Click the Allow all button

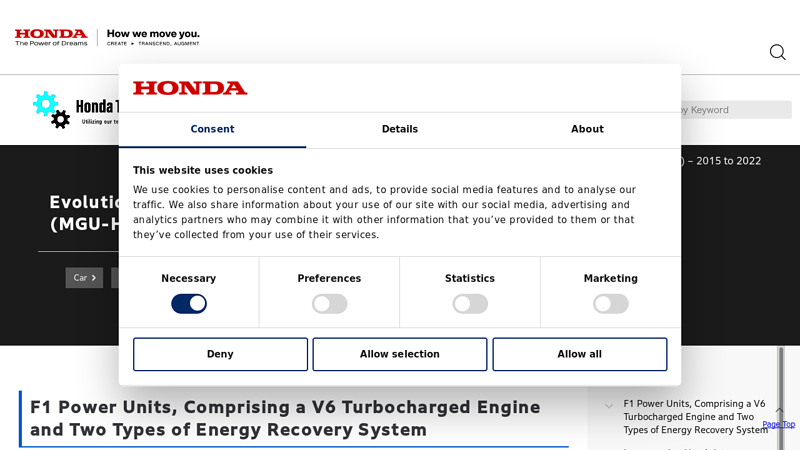580,354
